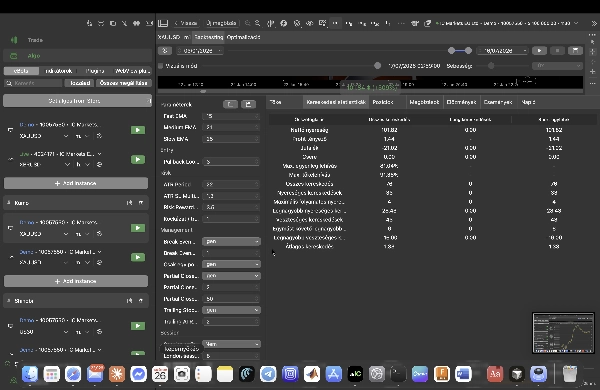Click in the algo search field
The image size is (600, 390).
point(33,83)
